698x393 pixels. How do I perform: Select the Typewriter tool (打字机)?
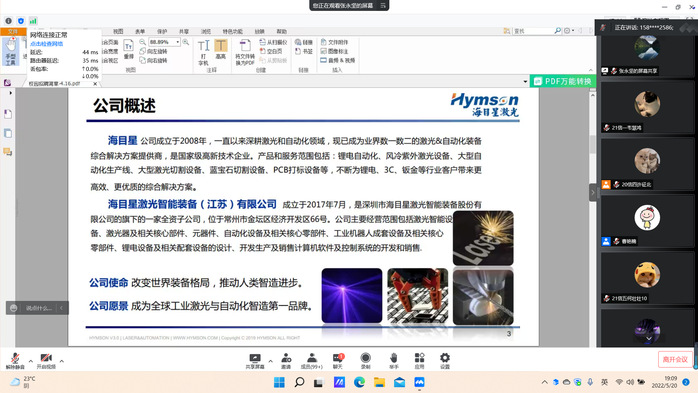pos(203,52)
